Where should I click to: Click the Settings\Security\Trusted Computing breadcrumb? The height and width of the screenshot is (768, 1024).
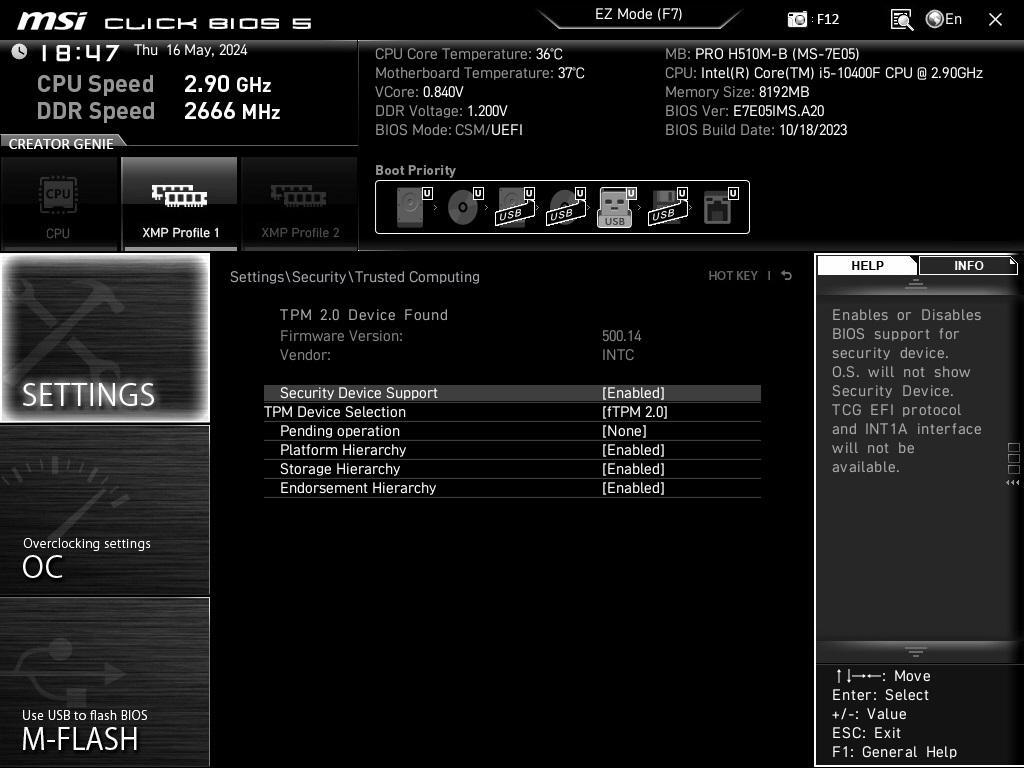pyautogui.click(x=355, y=277)
